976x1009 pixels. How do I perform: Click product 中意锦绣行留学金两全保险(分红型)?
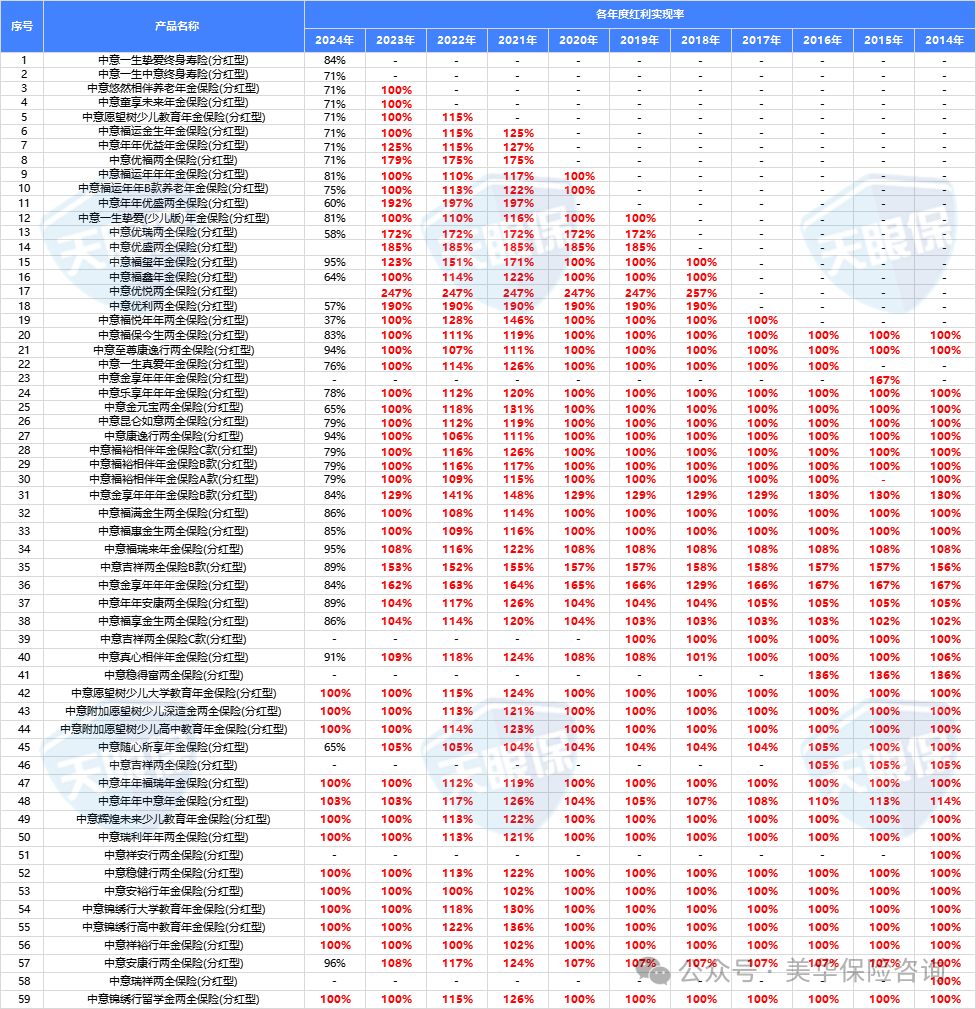174,999
